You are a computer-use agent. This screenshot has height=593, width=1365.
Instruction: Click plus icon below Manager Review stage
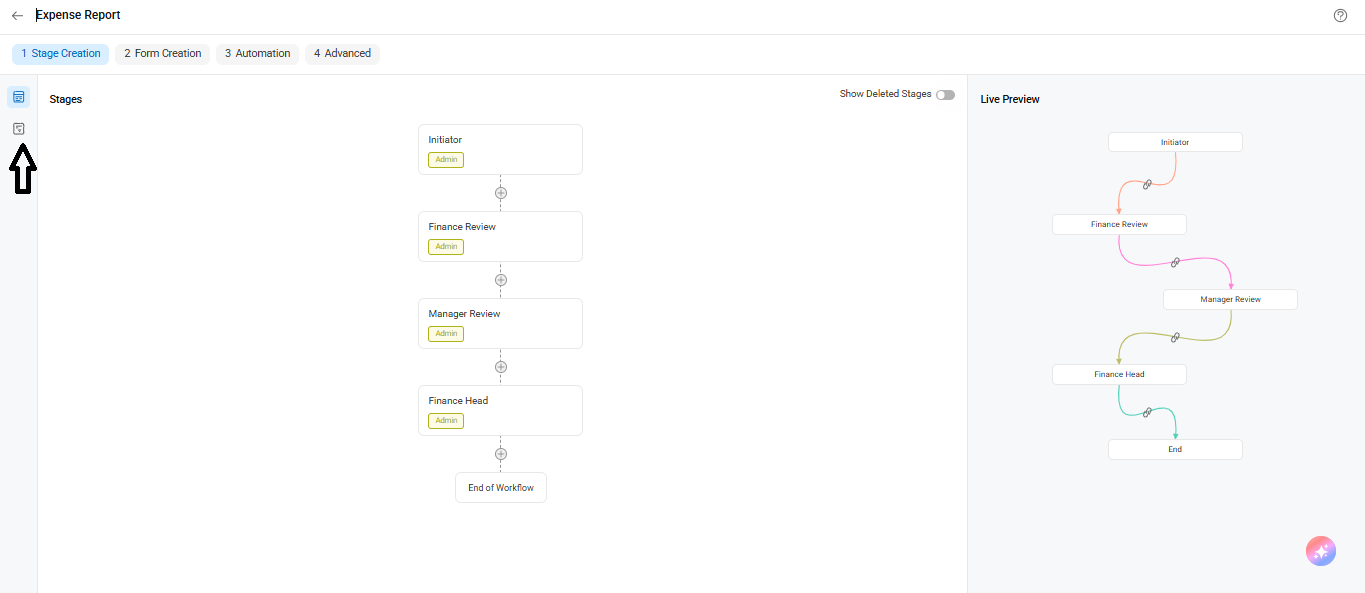[501, 367]
